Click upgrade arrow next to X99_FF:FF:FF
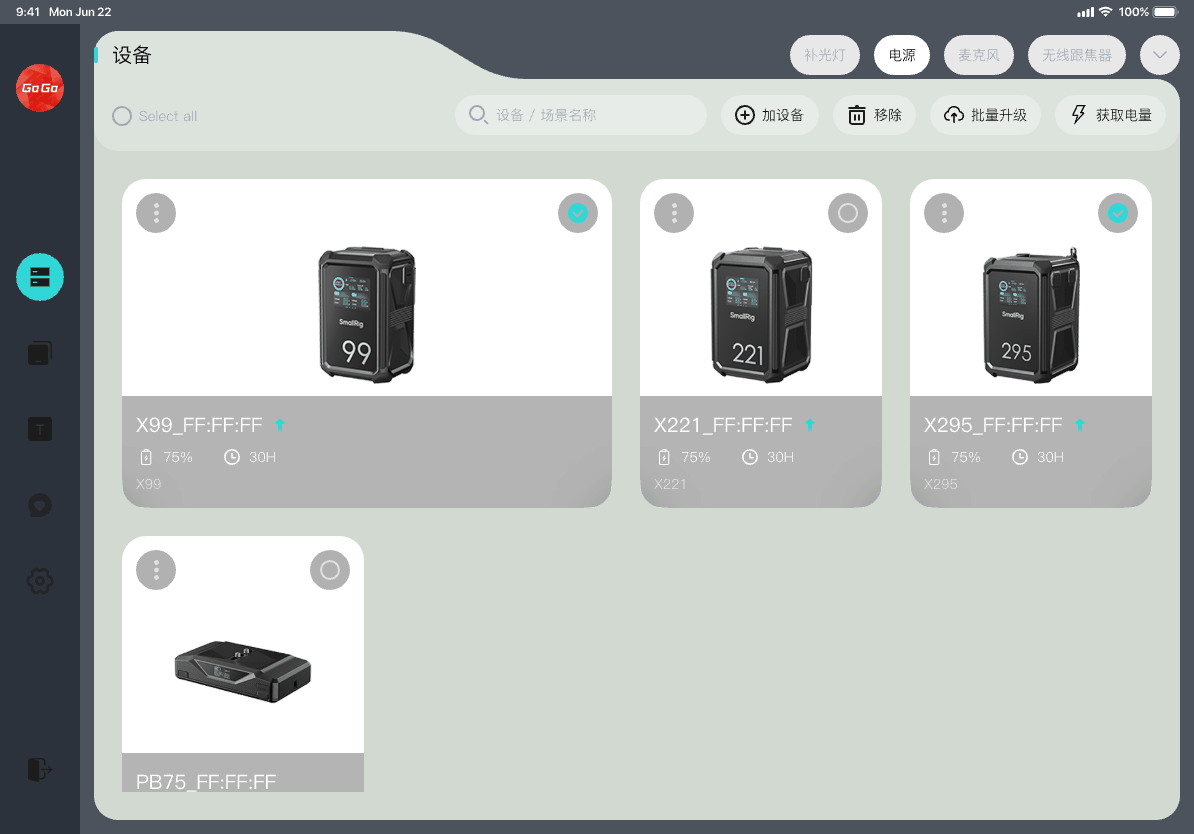Image resolution: width=1194 pixels, height=834 pixels. [x=280, y=426]
